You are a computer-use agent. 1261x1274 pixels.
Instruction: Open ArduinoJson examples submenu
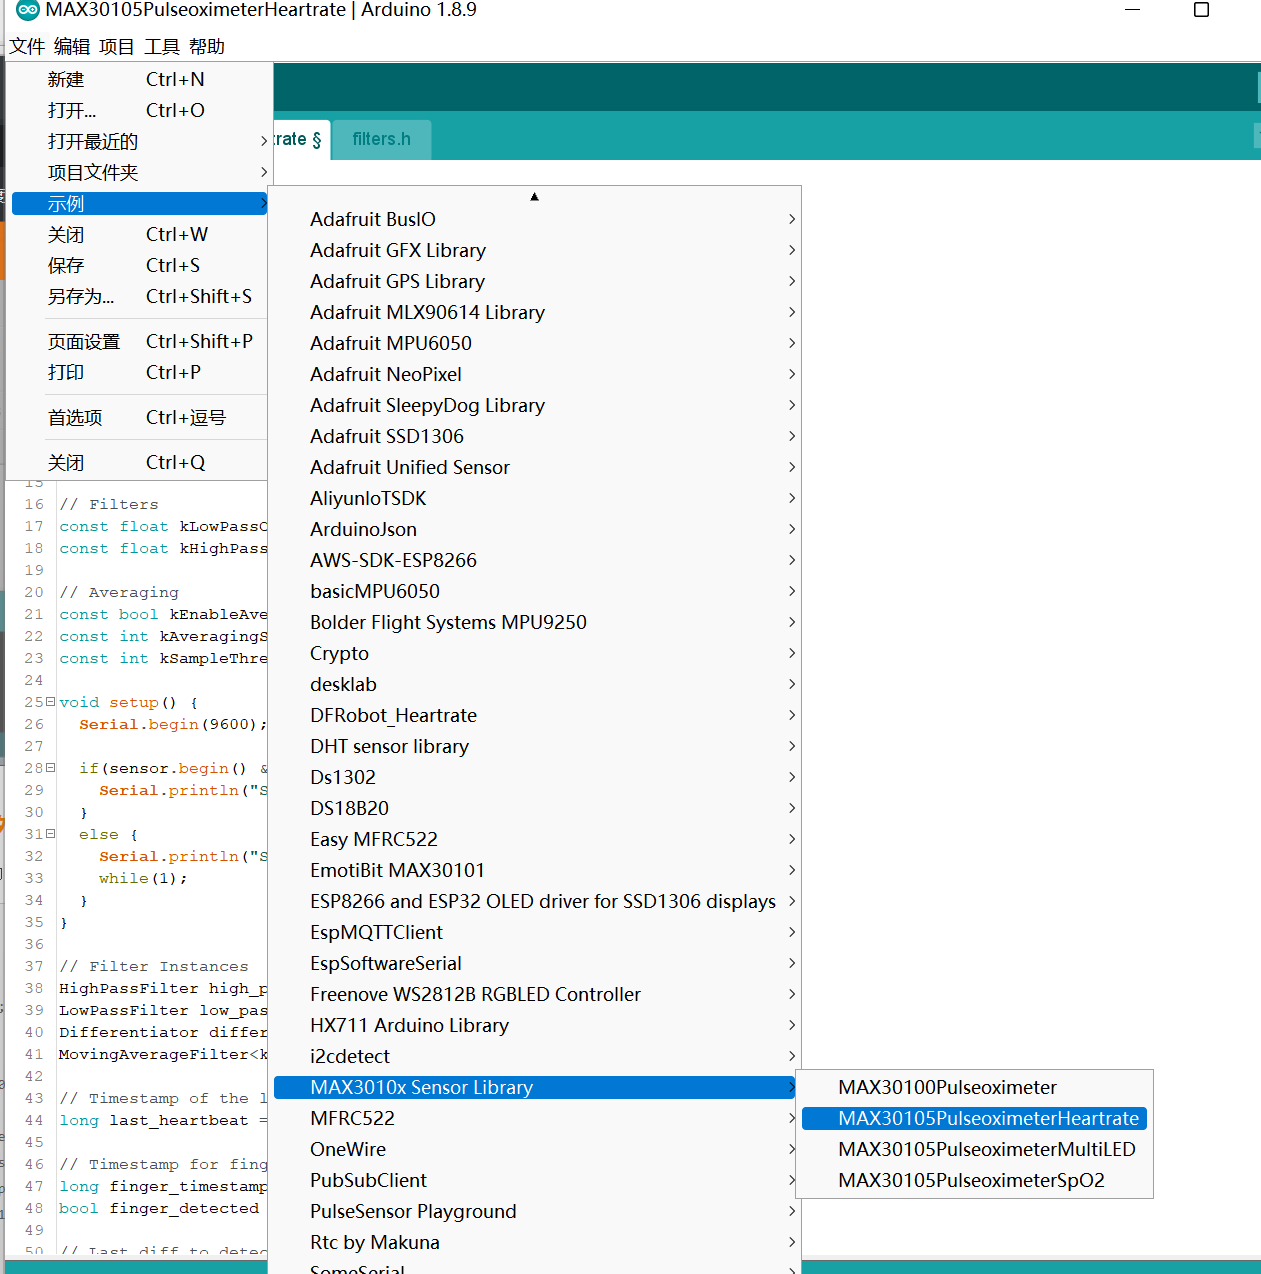click(535, 529)
